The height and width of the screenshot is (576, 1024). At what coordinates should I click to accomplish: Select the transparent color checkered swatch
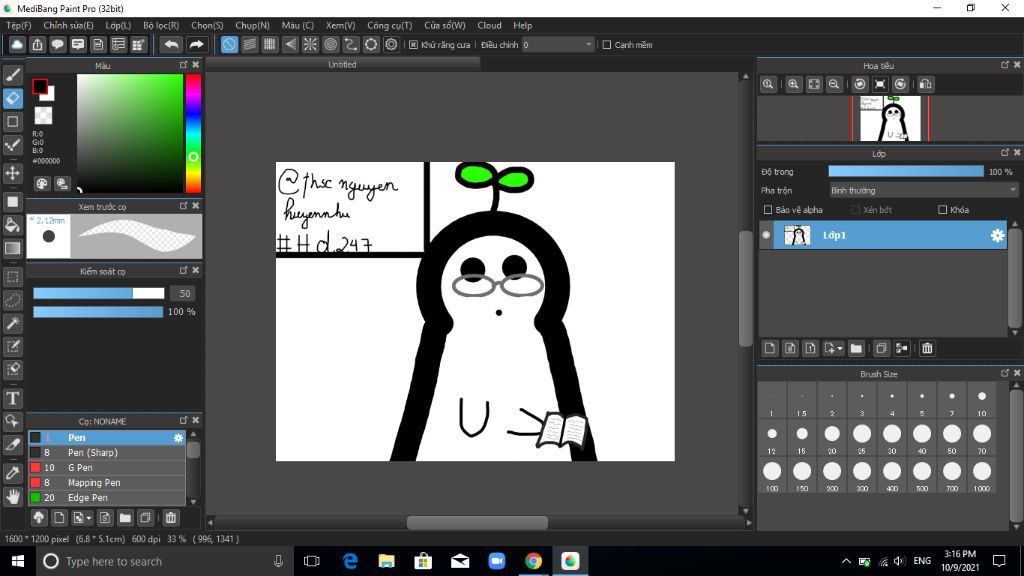point(43,116)
